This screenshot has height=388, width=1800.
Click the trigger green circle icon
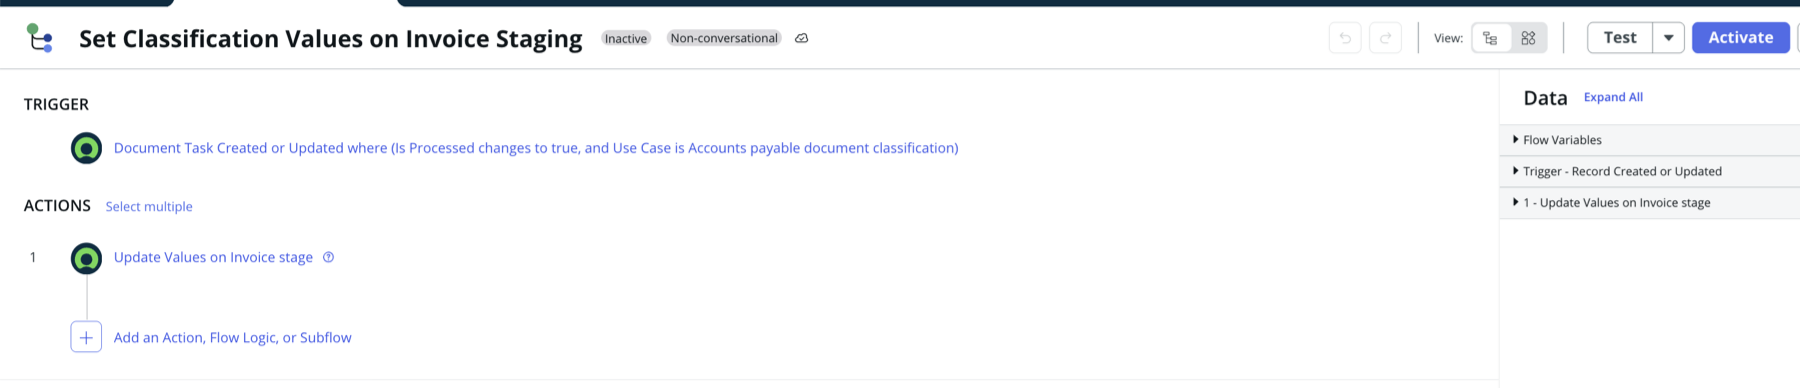87,148
